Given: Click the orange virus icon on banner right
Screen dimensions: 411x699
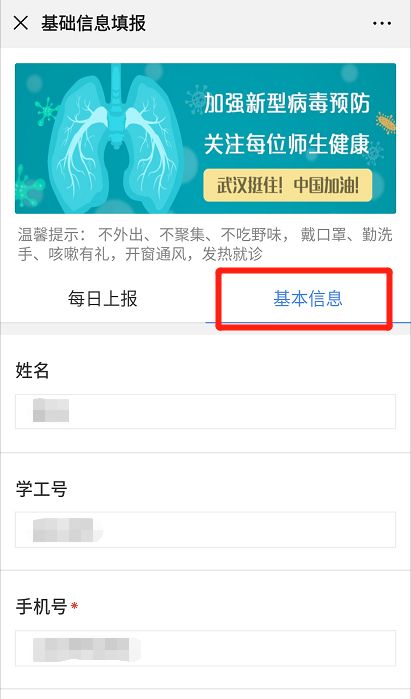Looking at the screenshot, I should (x=386, y=123).
